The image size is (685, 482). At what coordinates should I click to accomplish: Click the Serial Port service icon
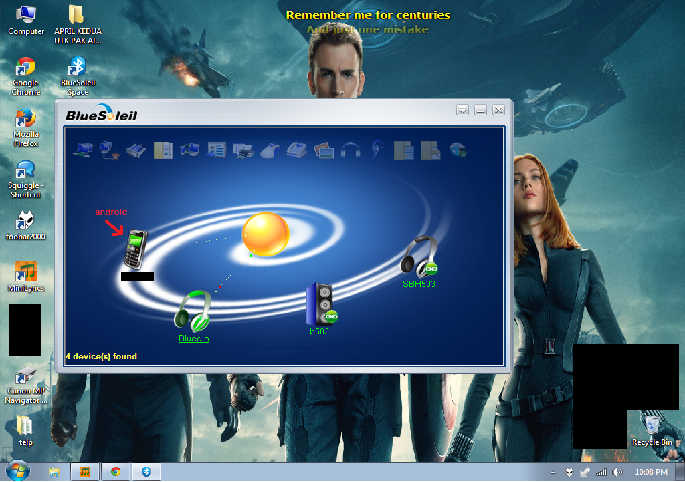point(136,151)
